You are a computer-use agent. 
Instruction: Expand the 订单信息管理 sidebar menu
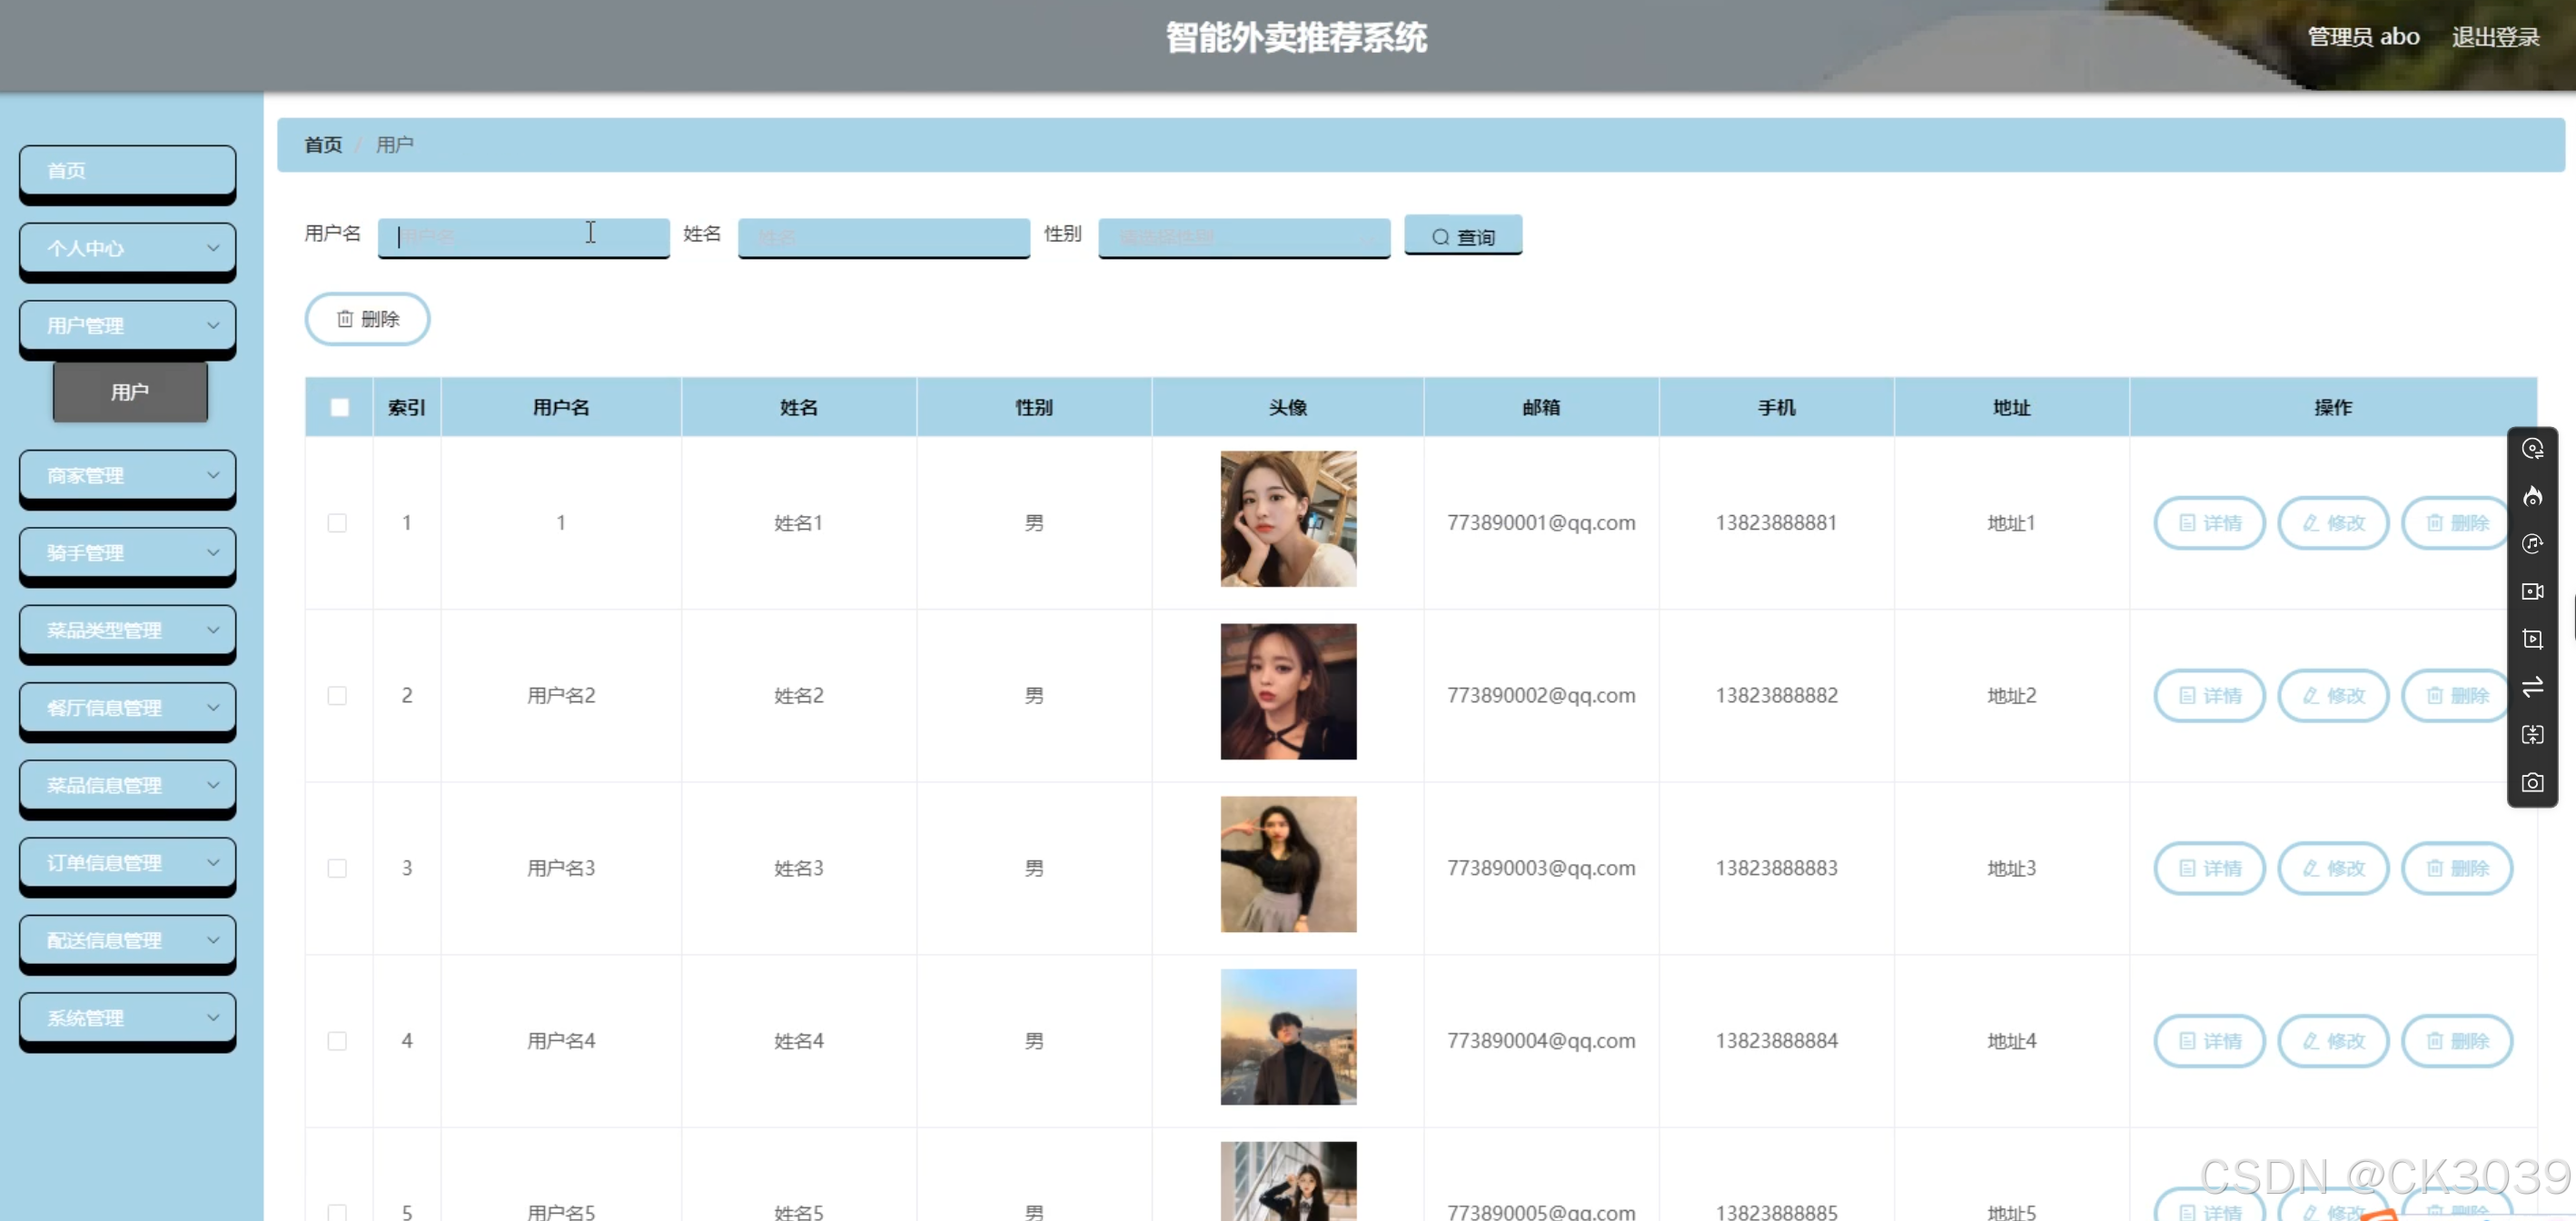pyautogui.click(x=128, y=862)
